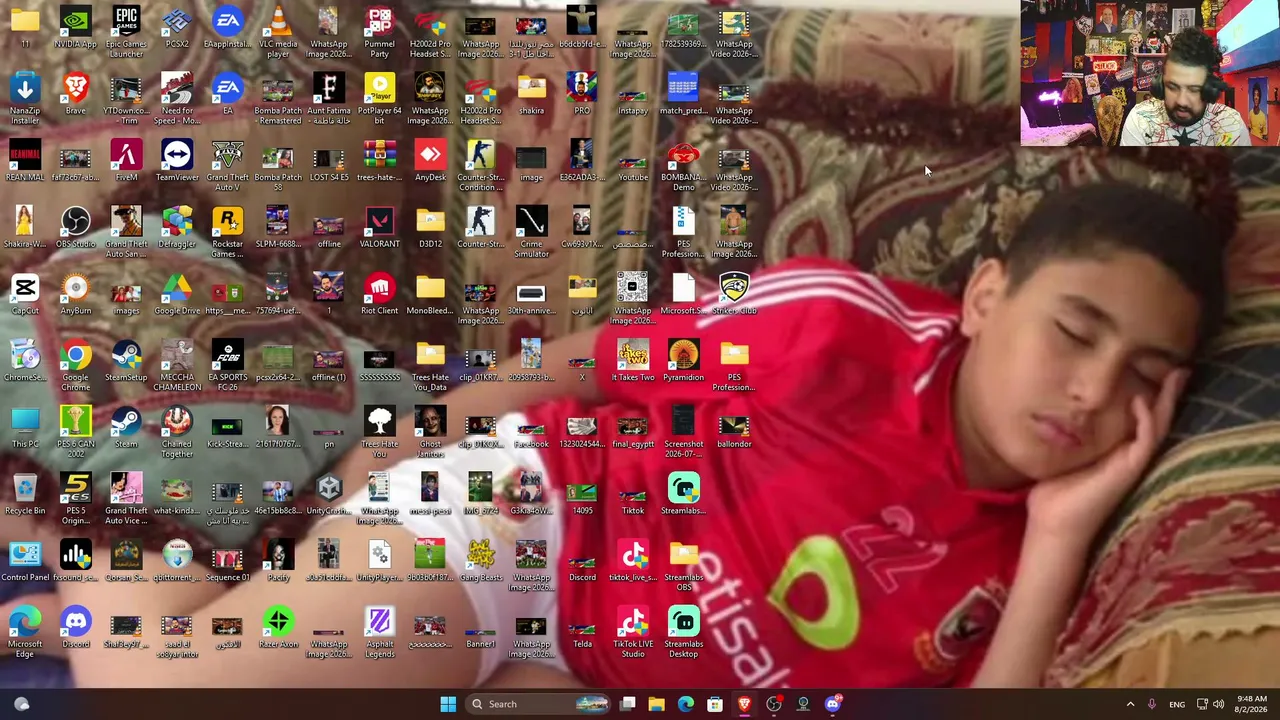Select the Asphalt Legends desktop shortcut

[379, 633]
